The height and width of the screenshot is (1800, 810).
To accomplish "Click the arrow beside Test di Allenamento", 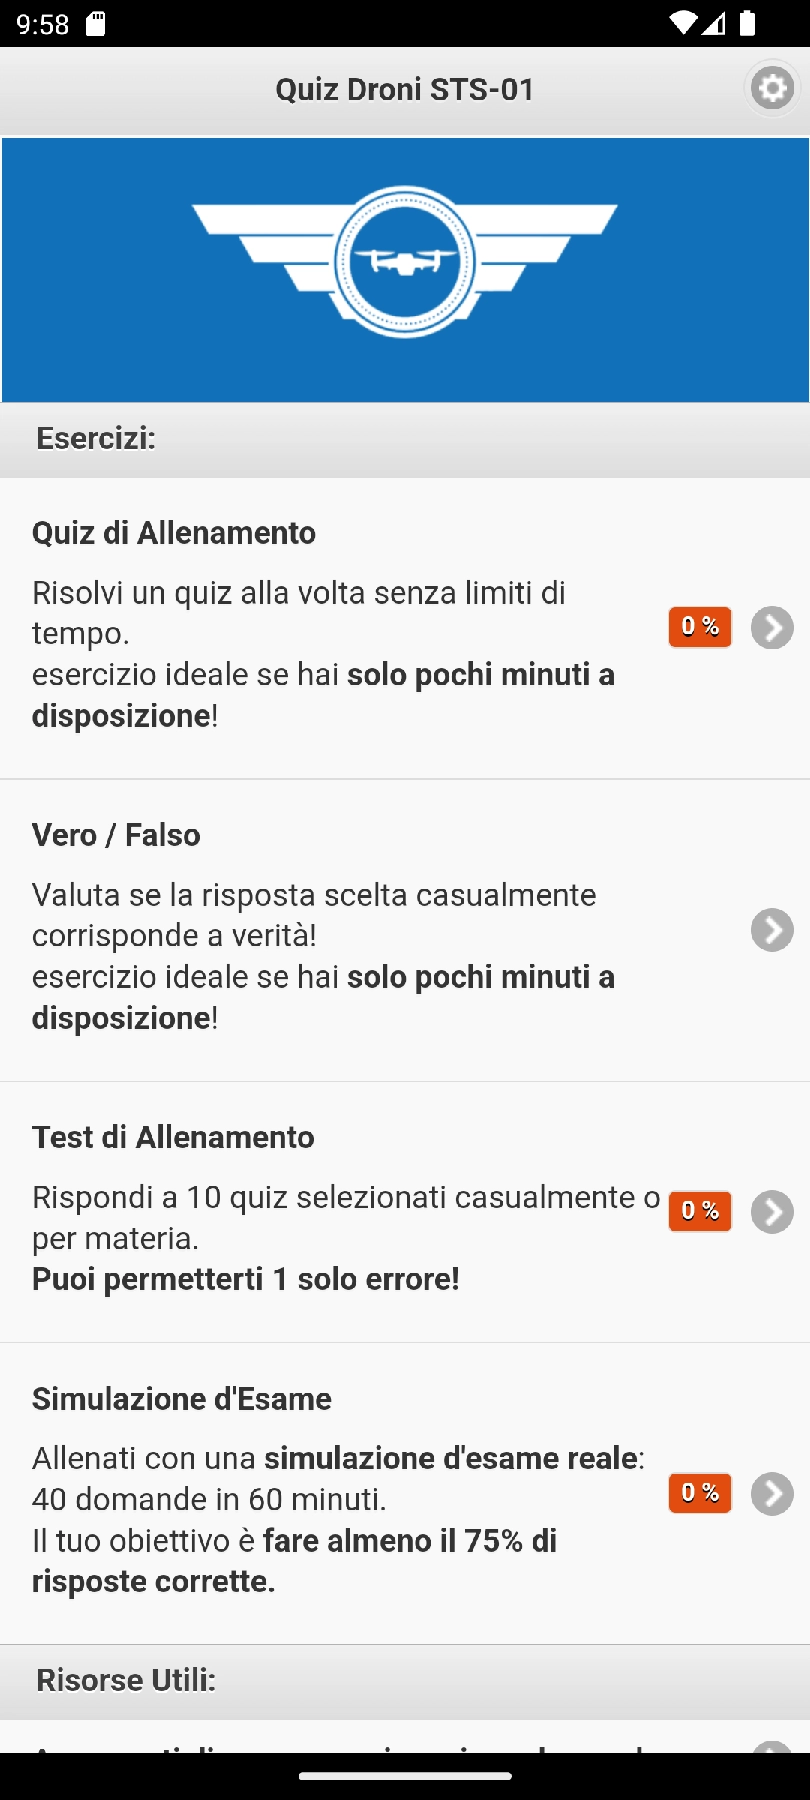I will [772, 1212].
